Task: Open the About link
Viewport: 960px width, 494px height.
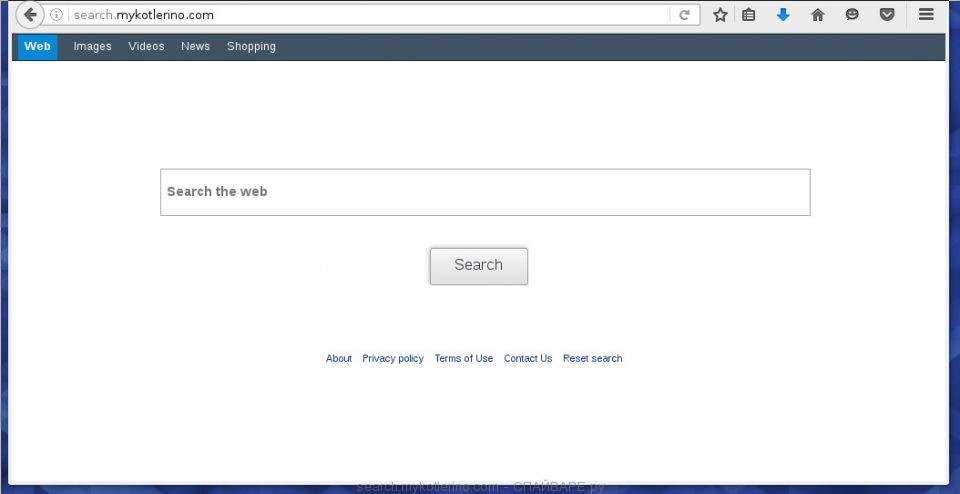Action: 339,358
